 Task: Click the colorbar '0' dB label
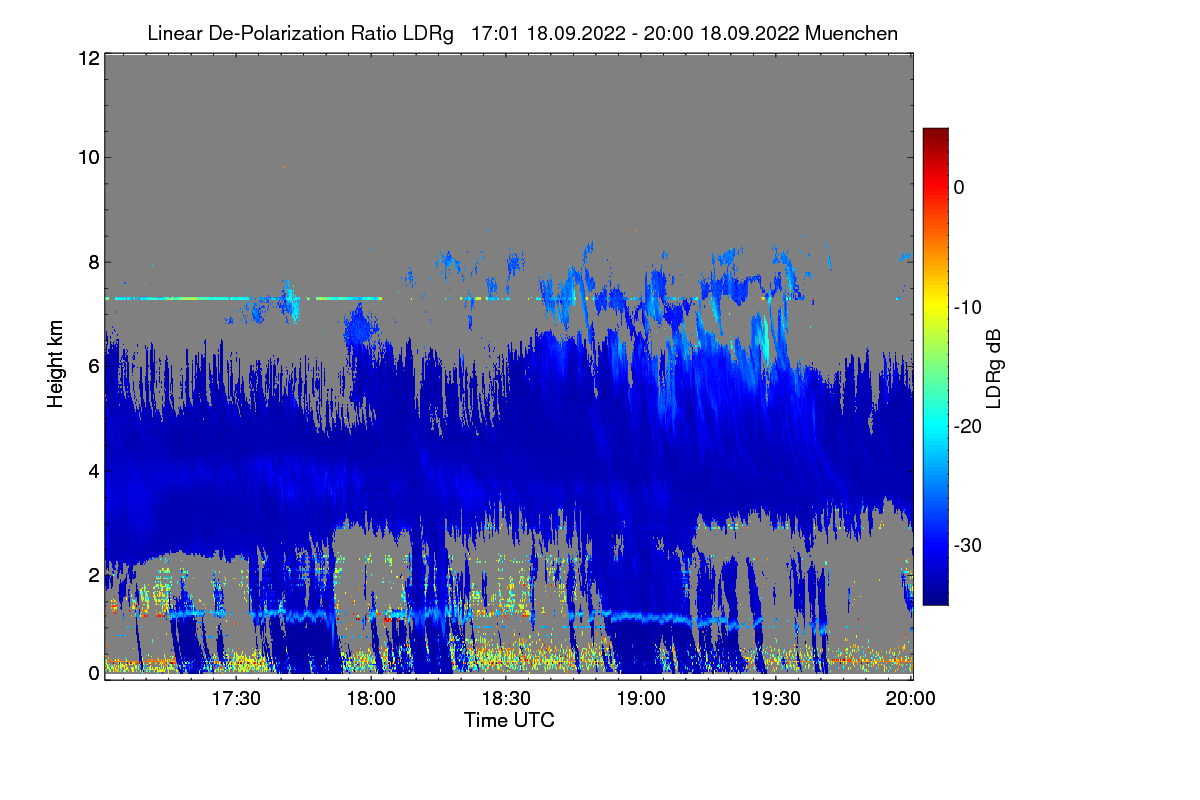point(959,188)
